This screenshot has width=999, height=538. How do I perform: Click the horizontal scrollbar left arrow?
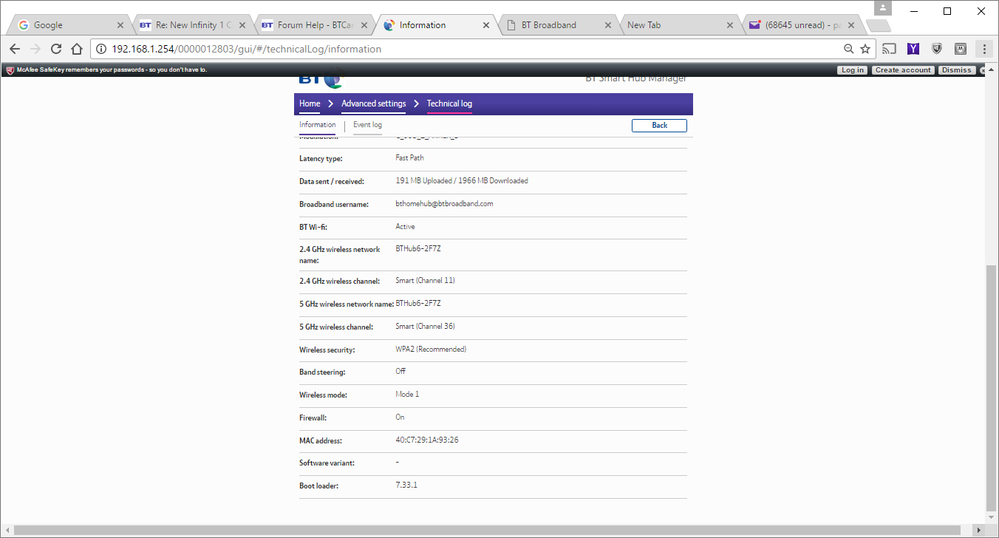7,530
